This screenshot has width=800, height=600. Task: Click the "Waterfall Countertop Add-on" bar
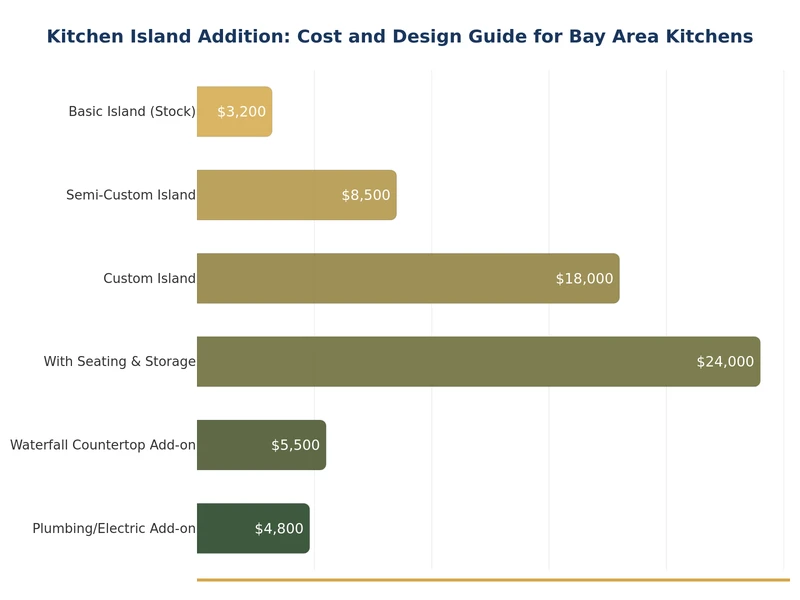(260, 445)
